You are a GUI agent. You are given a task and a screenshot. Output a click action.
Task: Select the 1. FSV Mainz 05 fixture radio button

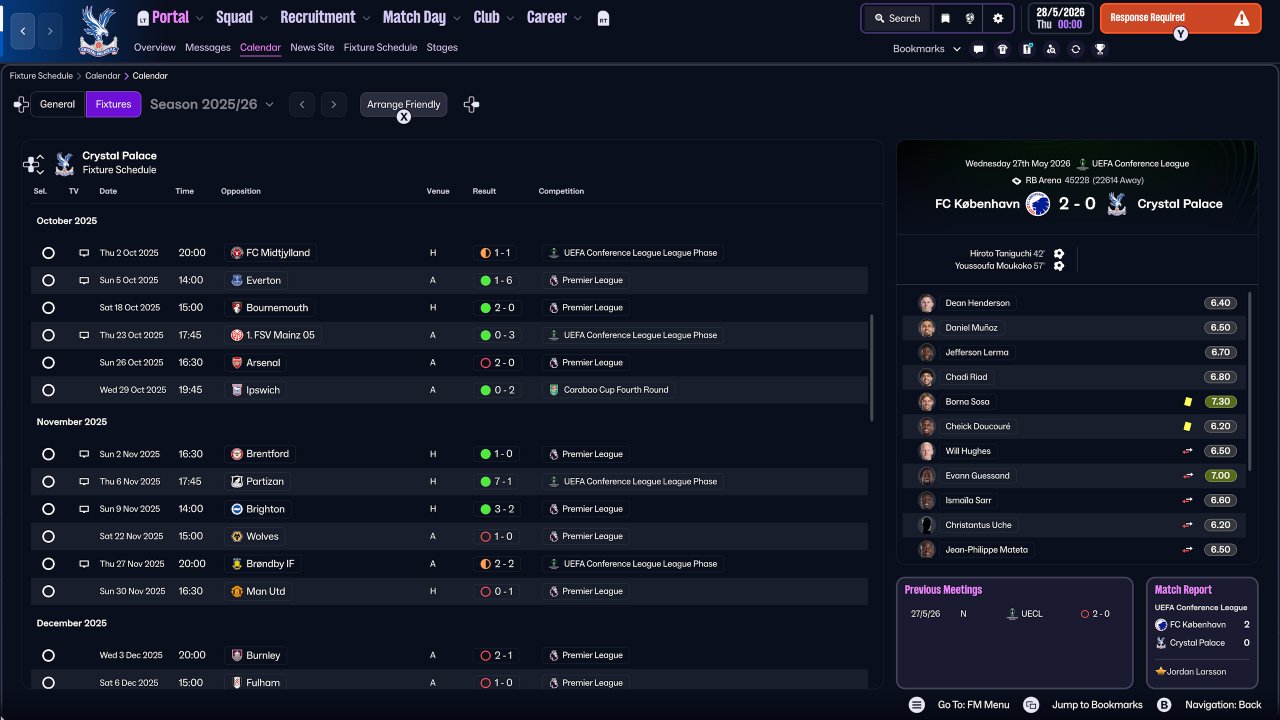click(x=48, y=335)
